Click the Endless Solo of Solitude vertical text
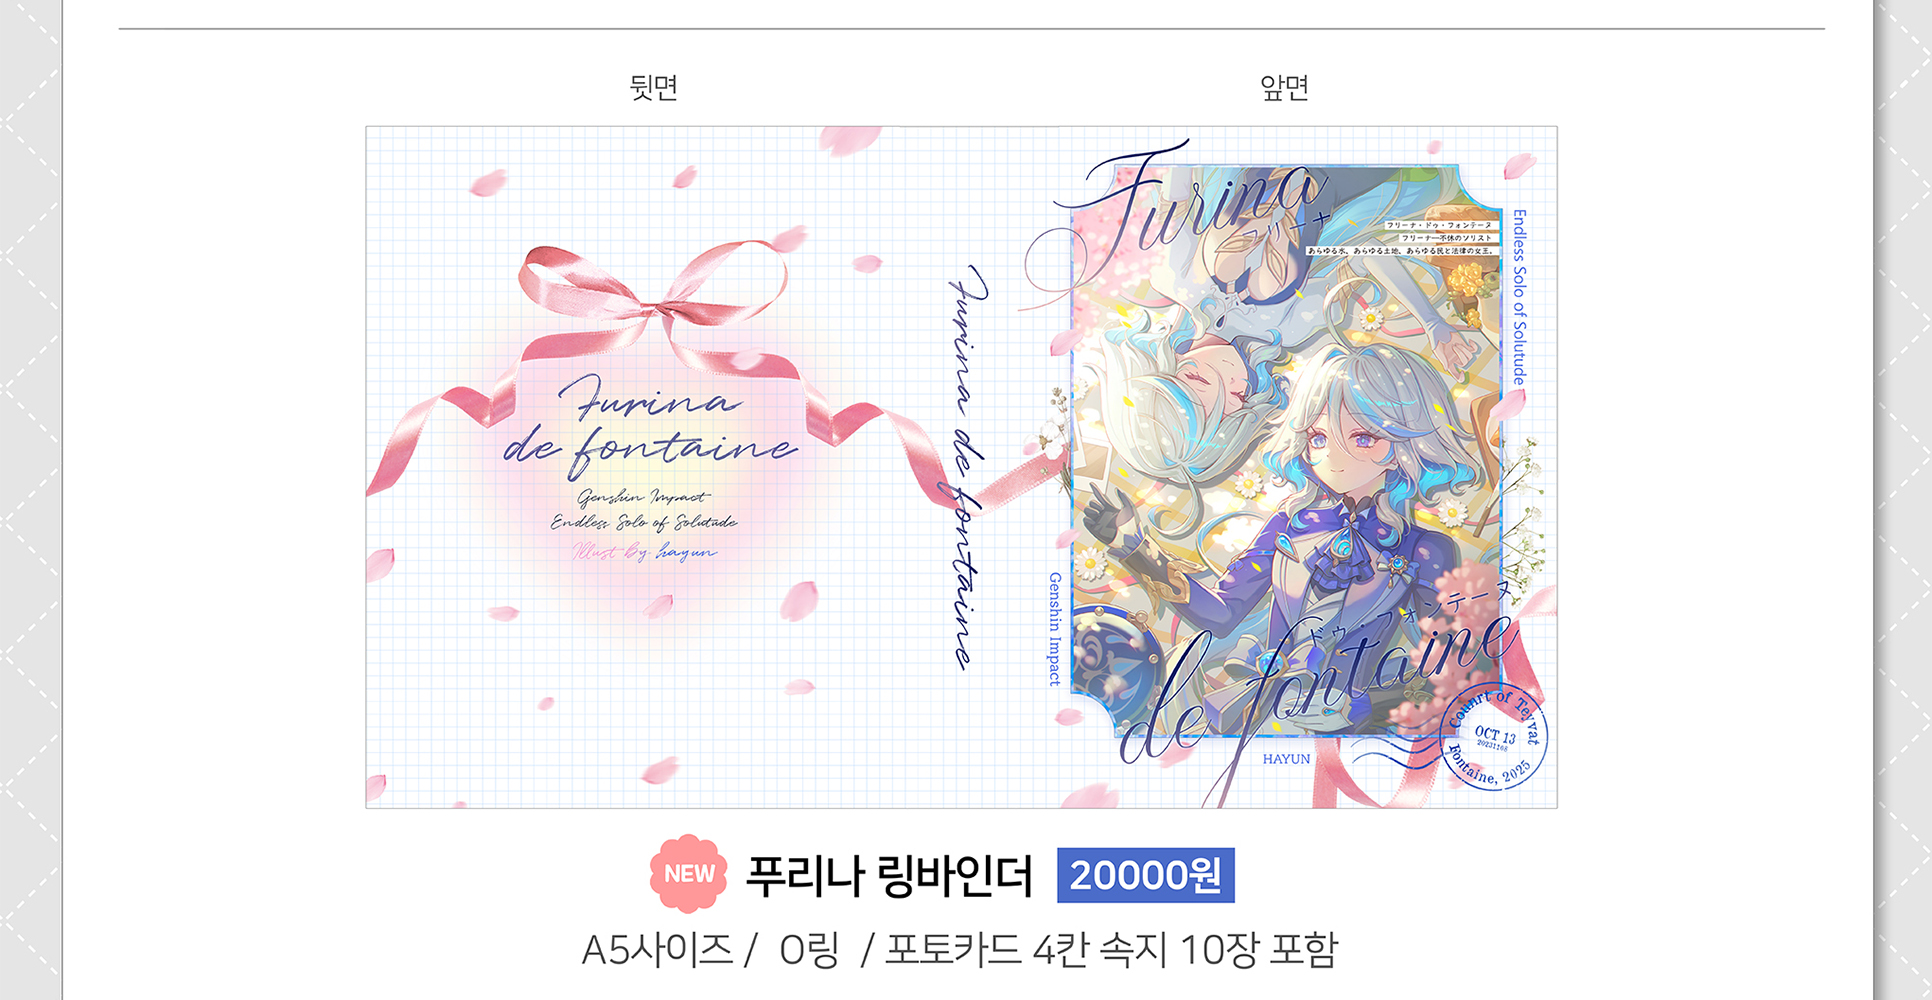Screen dimensions: 1932x1000 click(1519, 297)
